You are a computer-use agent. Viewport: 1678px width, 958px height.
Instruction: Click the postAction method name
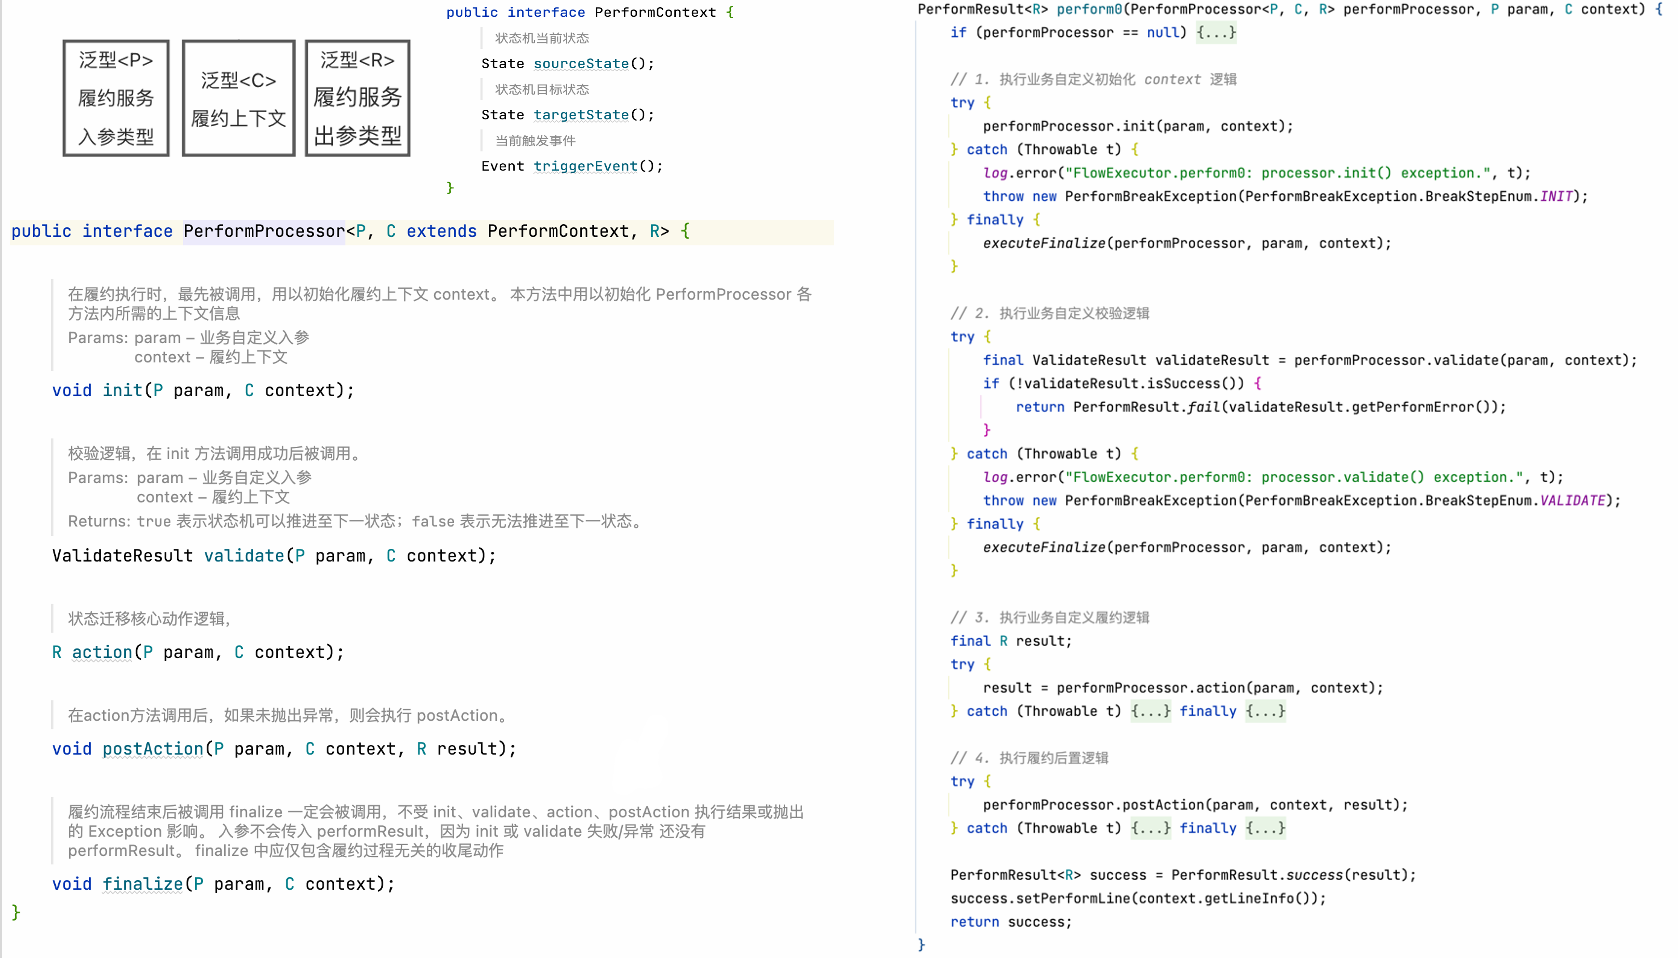(x=153, y=750)
